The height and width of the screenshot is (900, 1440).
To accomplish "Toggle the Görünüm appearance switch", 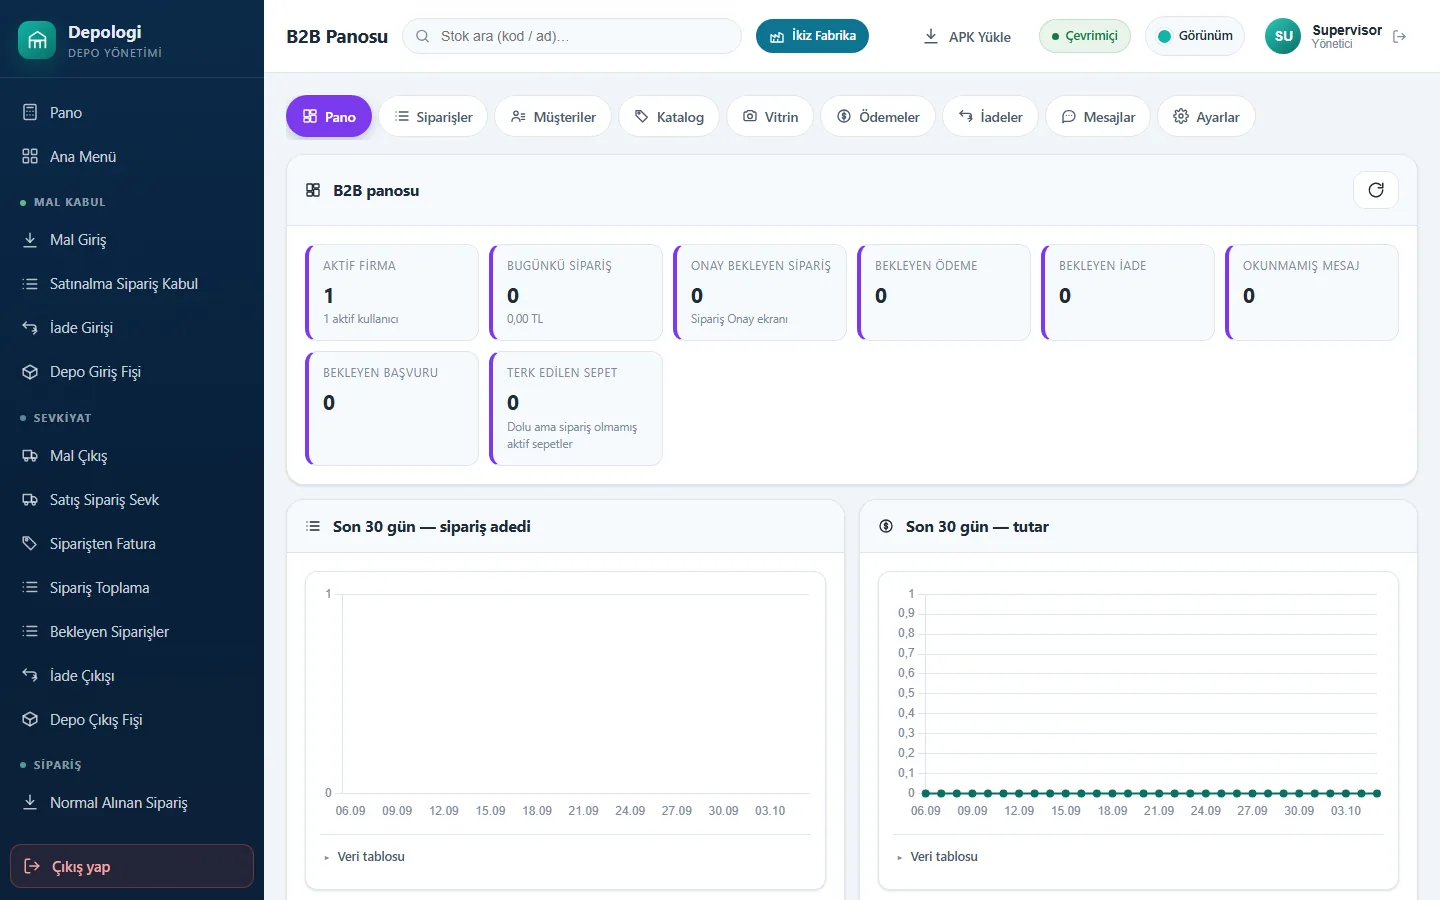I will 1195,36.
